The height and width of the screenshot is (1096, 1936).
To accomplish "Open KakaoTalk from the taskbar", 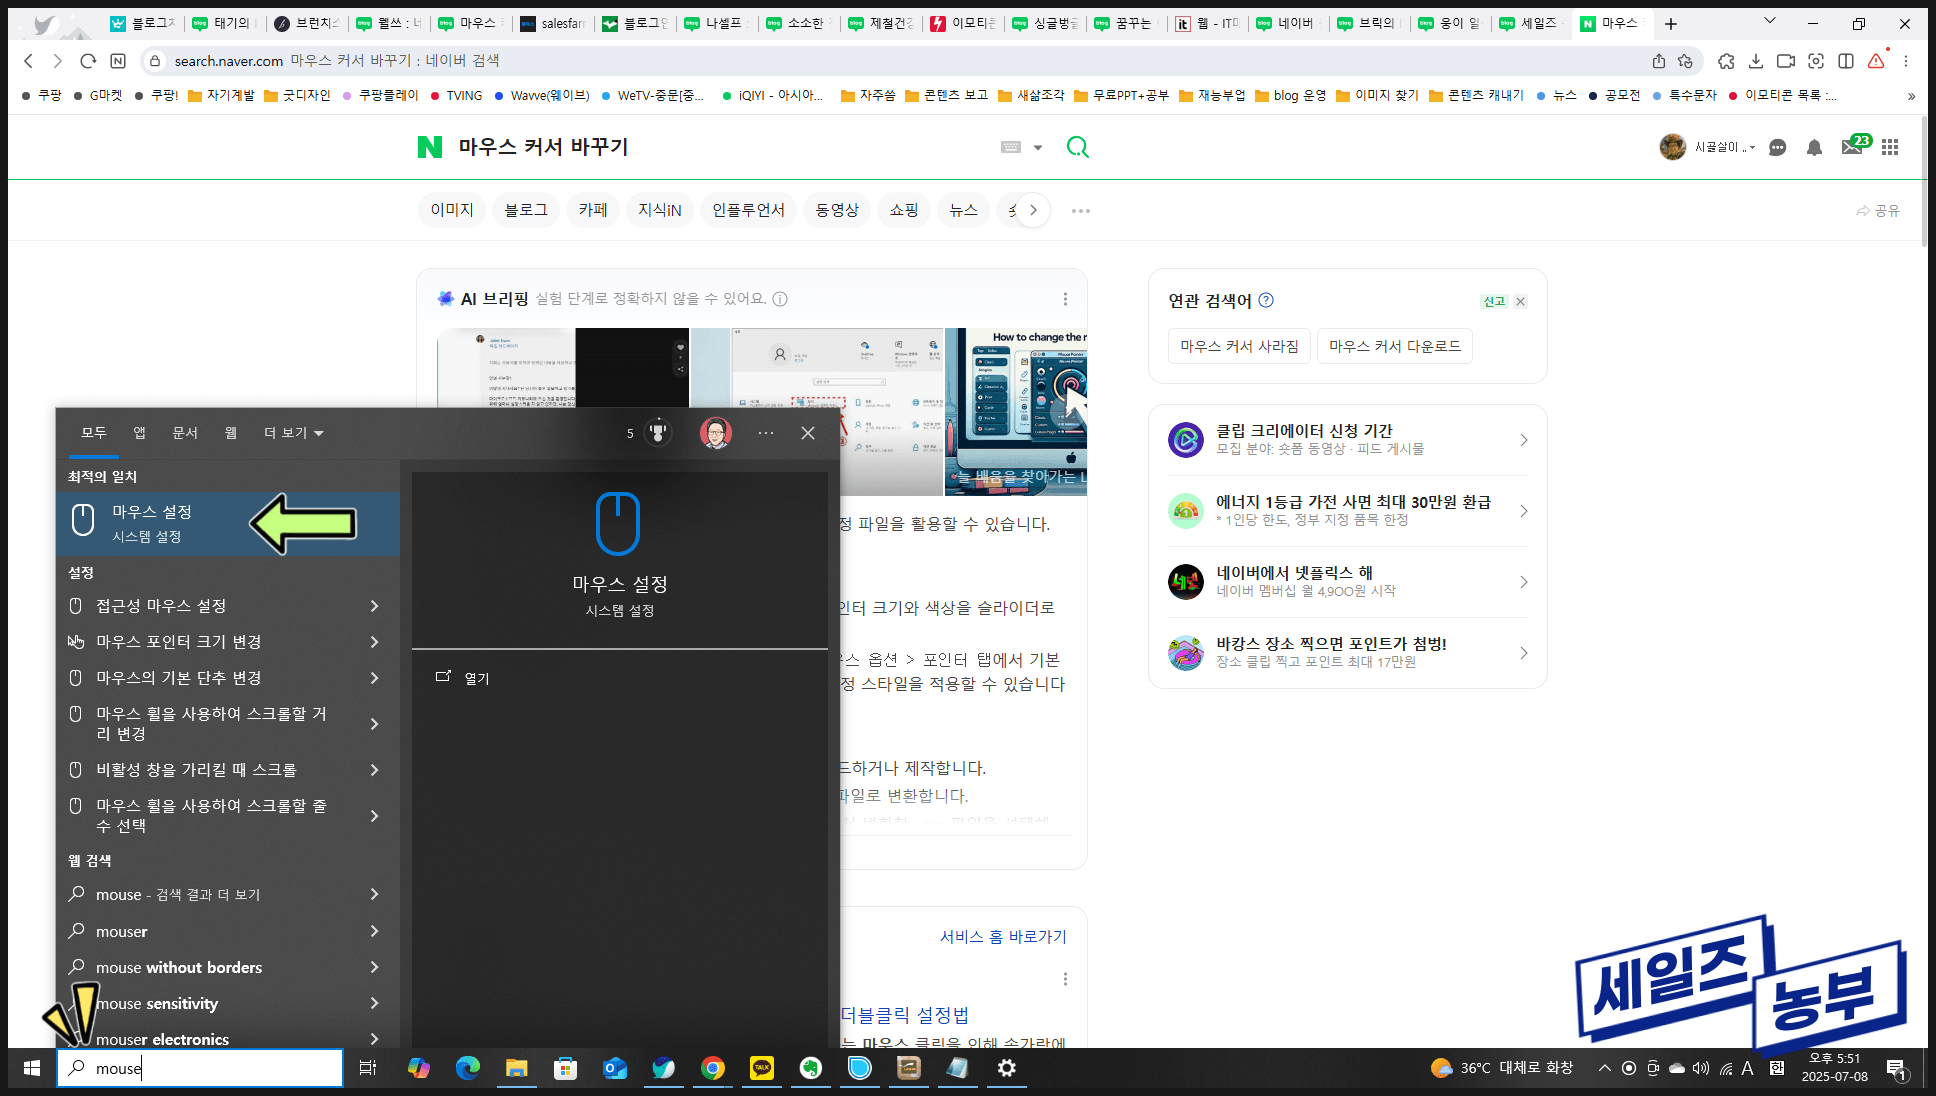I will point(761,1068).
